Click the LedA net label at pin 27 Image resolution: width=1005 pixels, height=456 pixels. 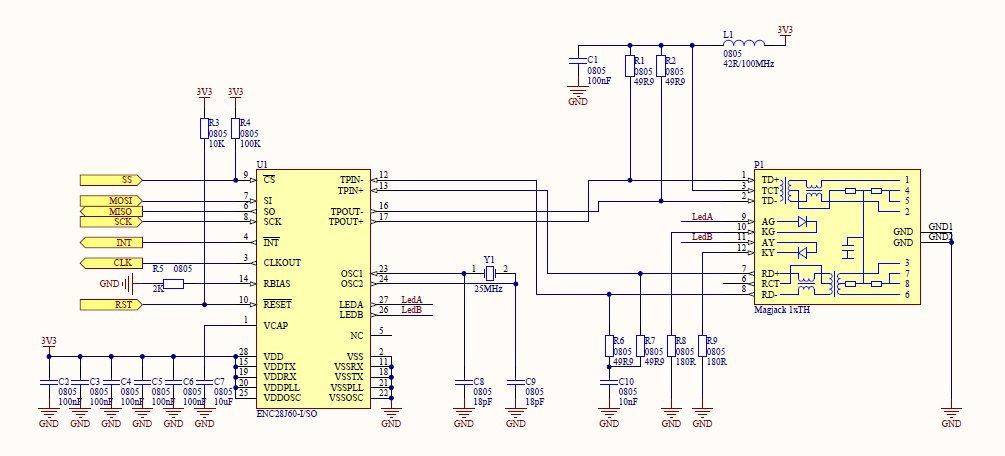[x=411, y=300]
